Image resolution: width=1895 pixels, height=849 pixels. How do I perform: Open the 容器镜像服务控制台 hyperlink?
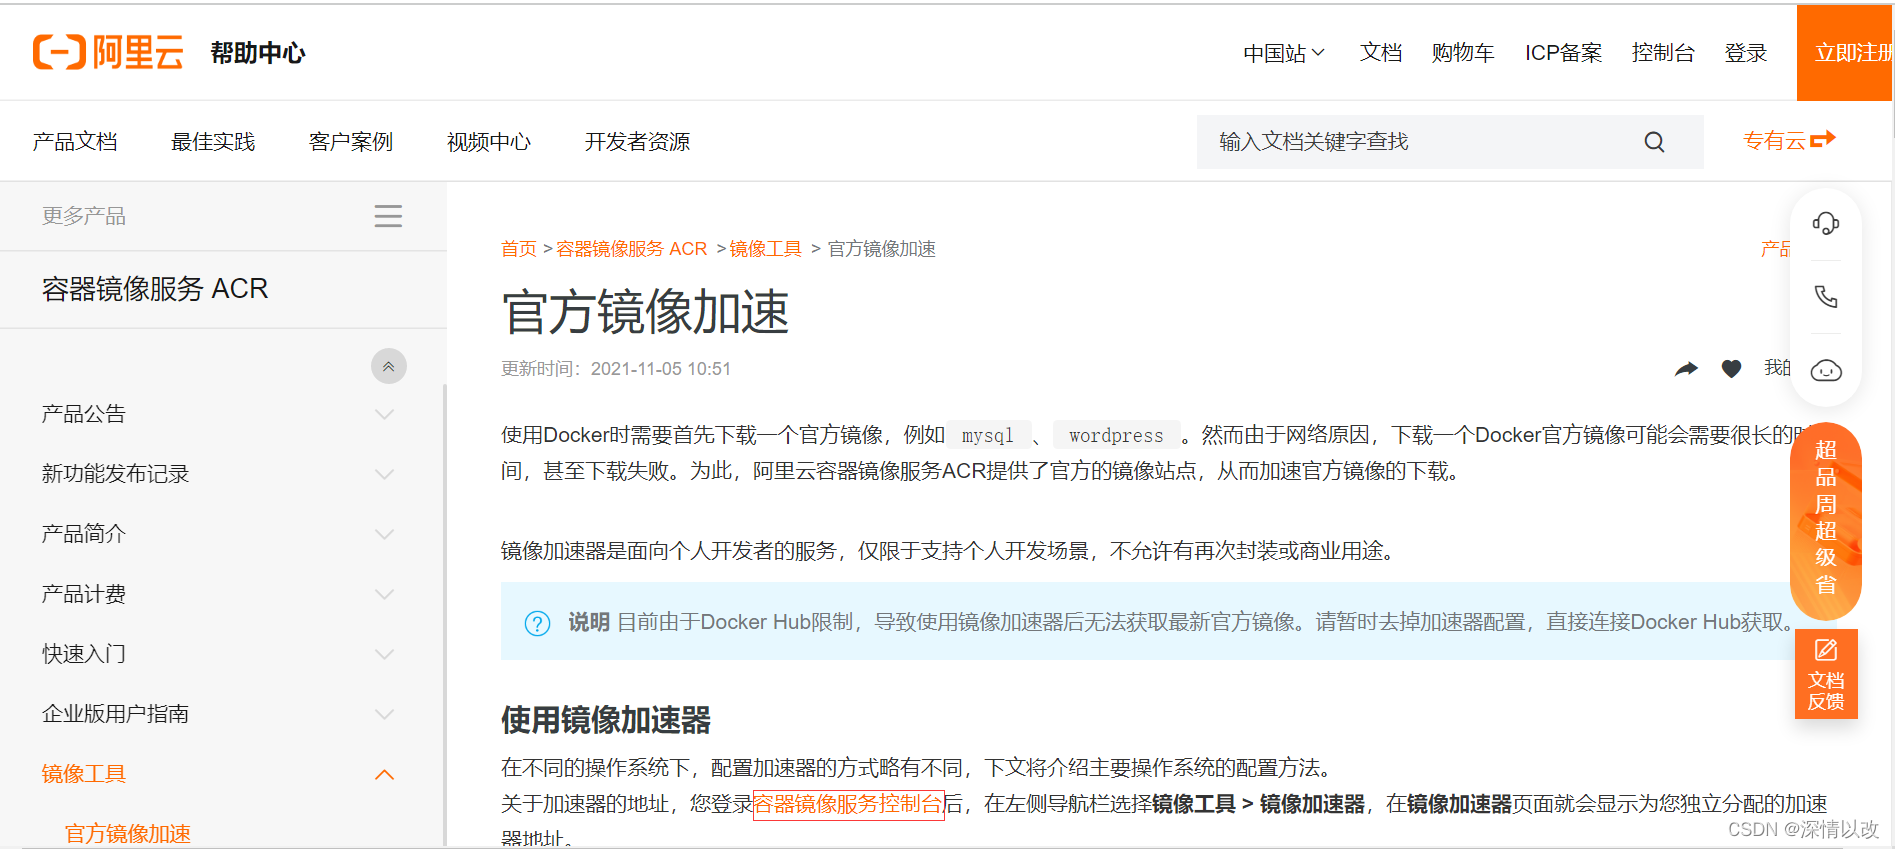(x=848, y=804)
